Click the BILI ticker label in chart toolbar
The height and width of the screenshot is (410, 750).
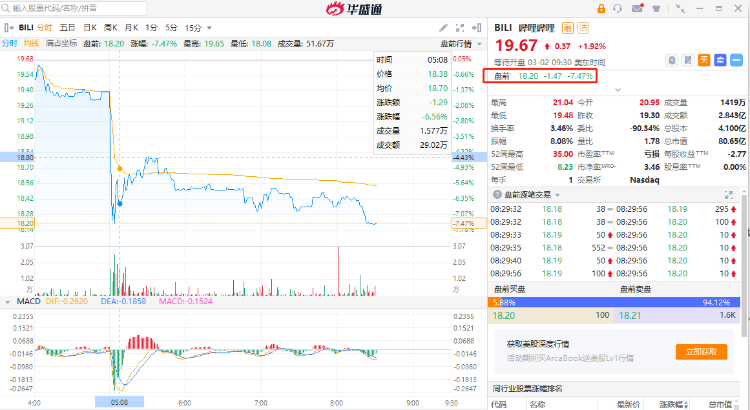[26, 28]
